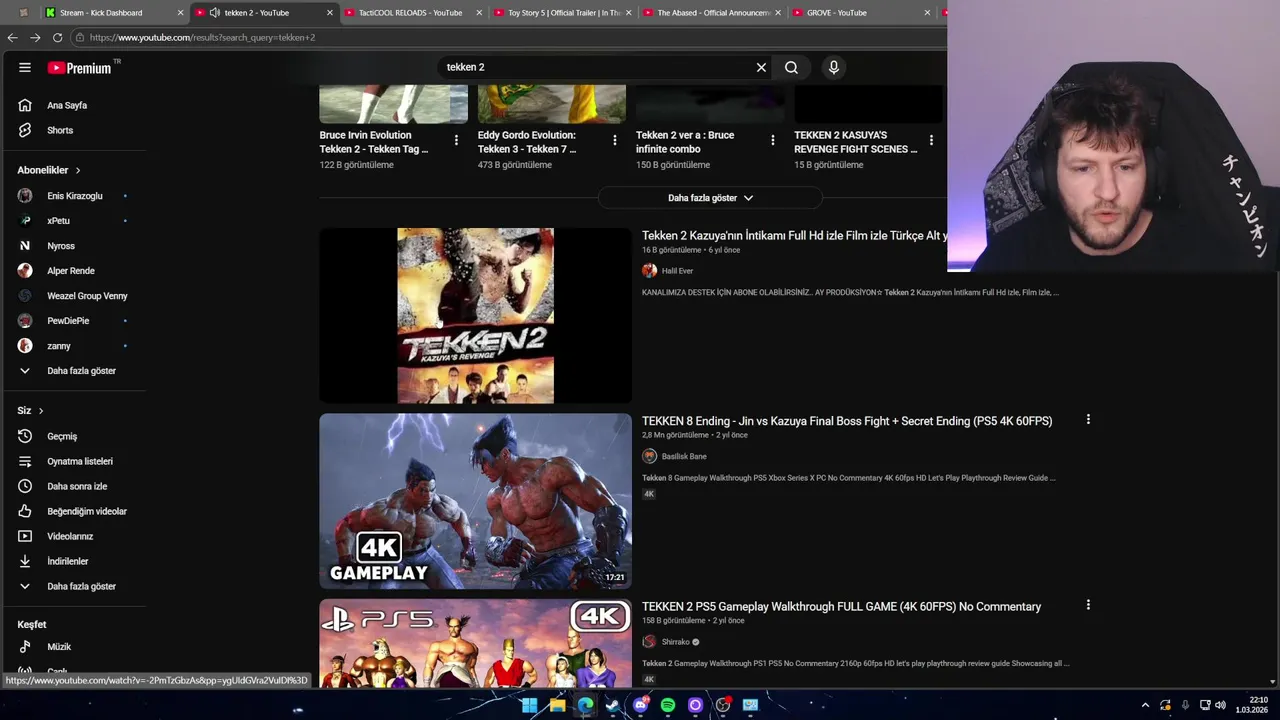Click the PS5 4K Tekken 2 thumbnail
Image resolution: width=1280 pixels, height=720 pixels.
(x=475, y=643)
